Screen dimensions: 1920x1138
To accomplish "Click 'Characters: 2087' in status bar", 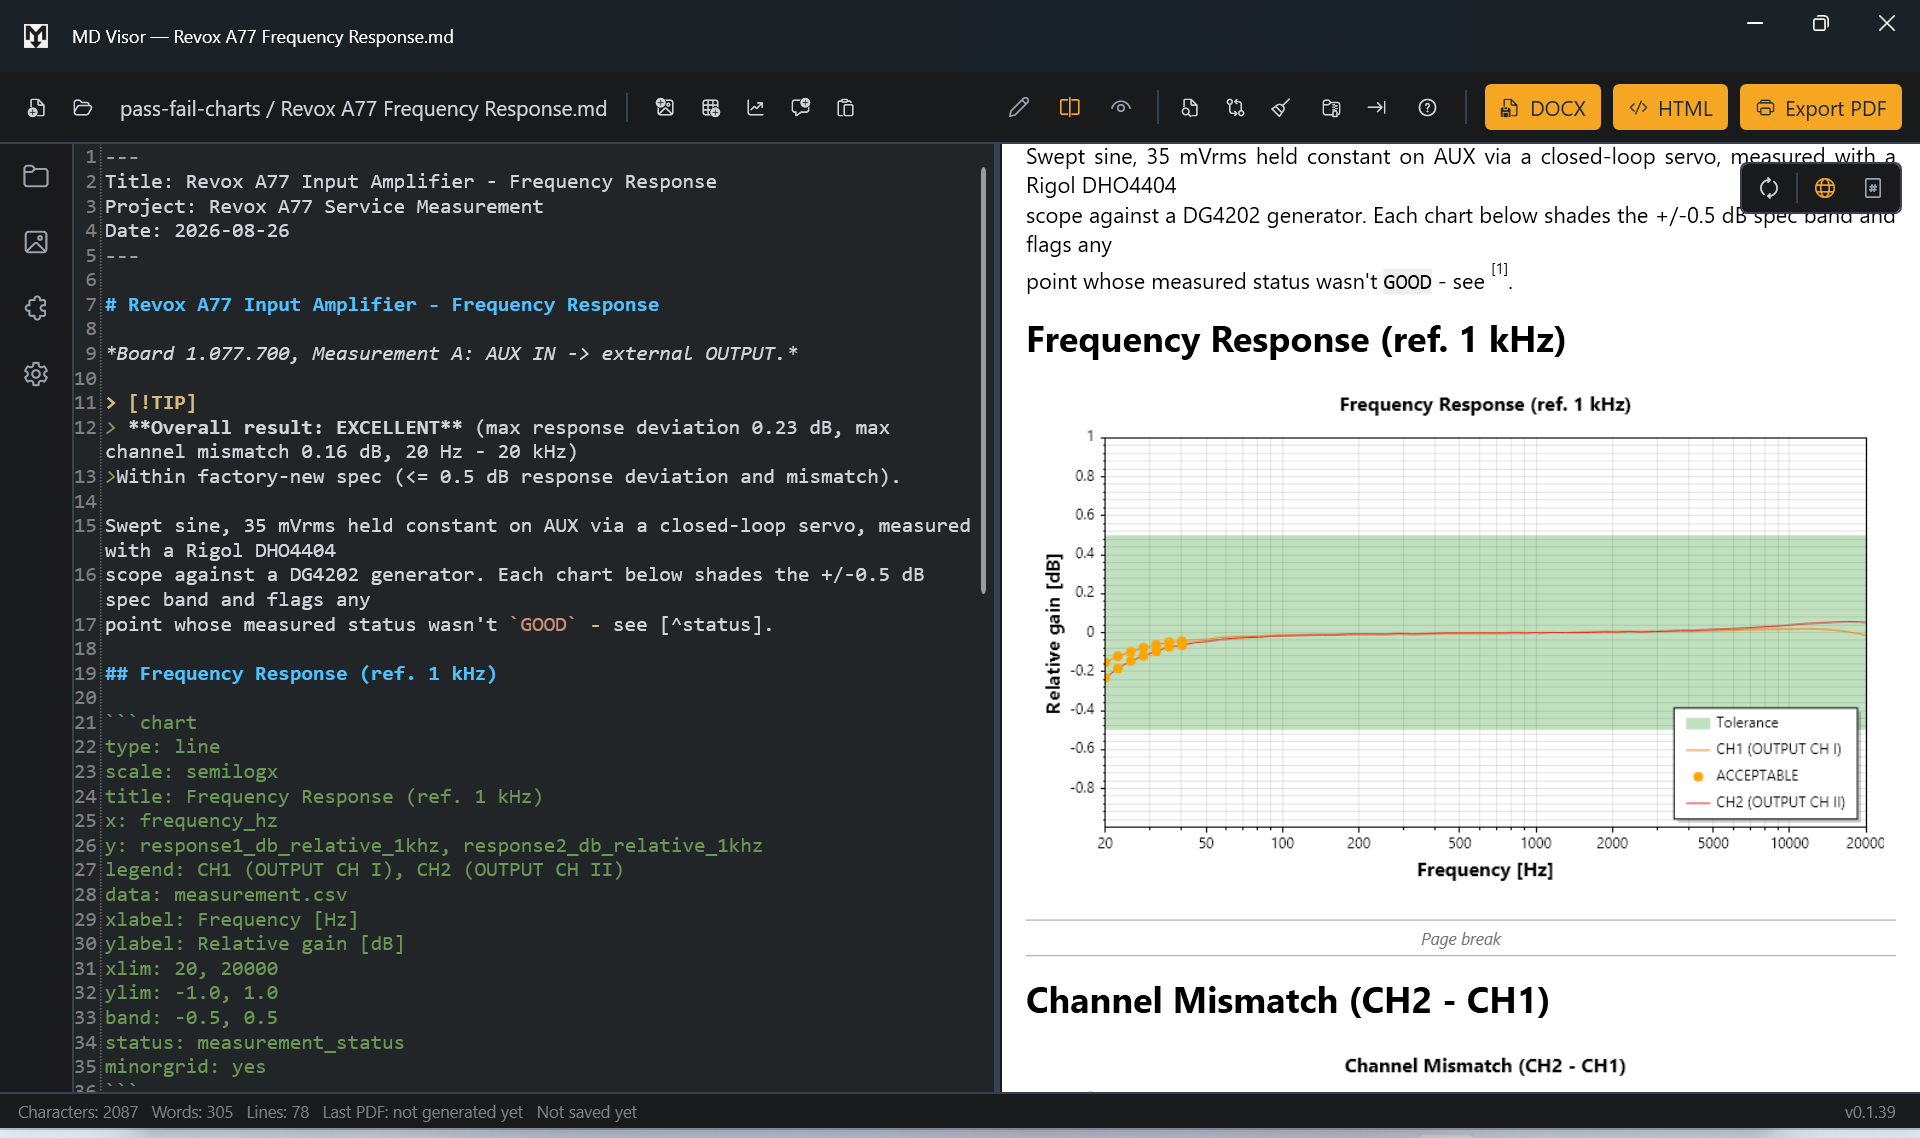I will click(x=78, y=1112).
